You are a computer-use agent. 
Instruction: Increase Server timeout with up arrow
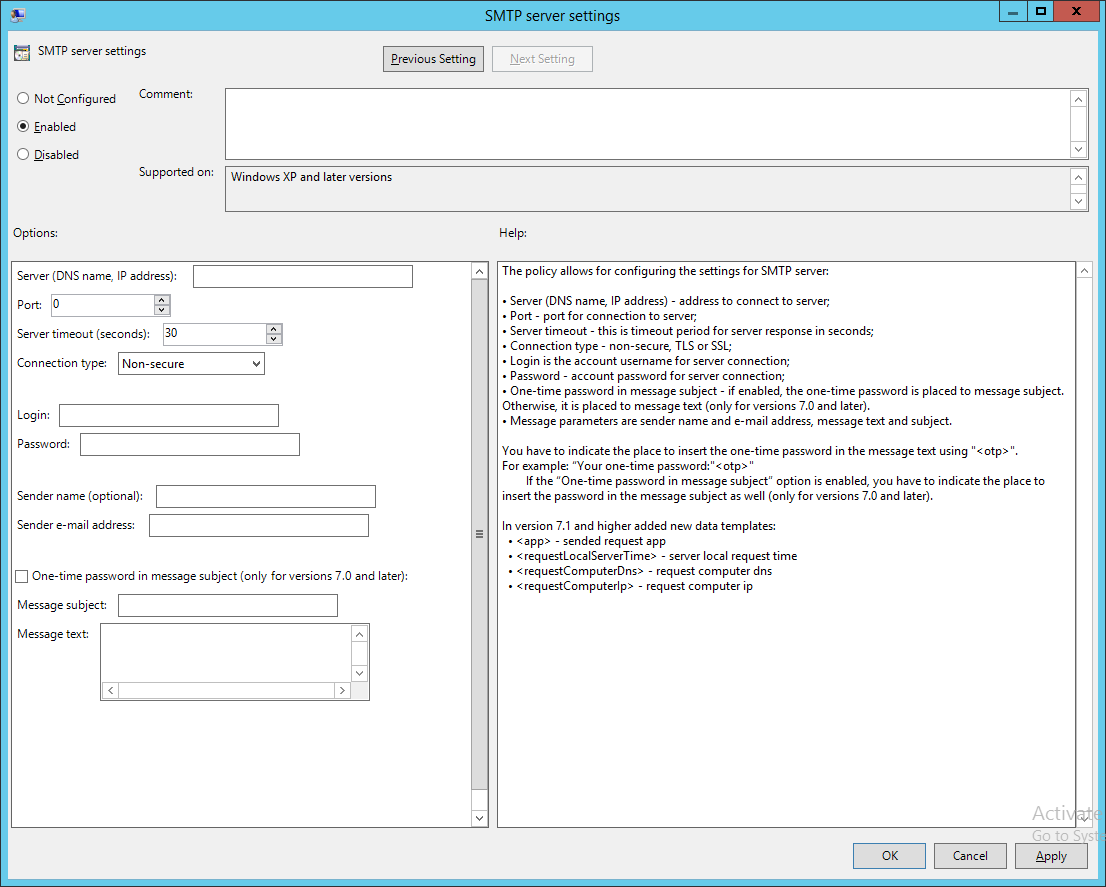[274, 329]
